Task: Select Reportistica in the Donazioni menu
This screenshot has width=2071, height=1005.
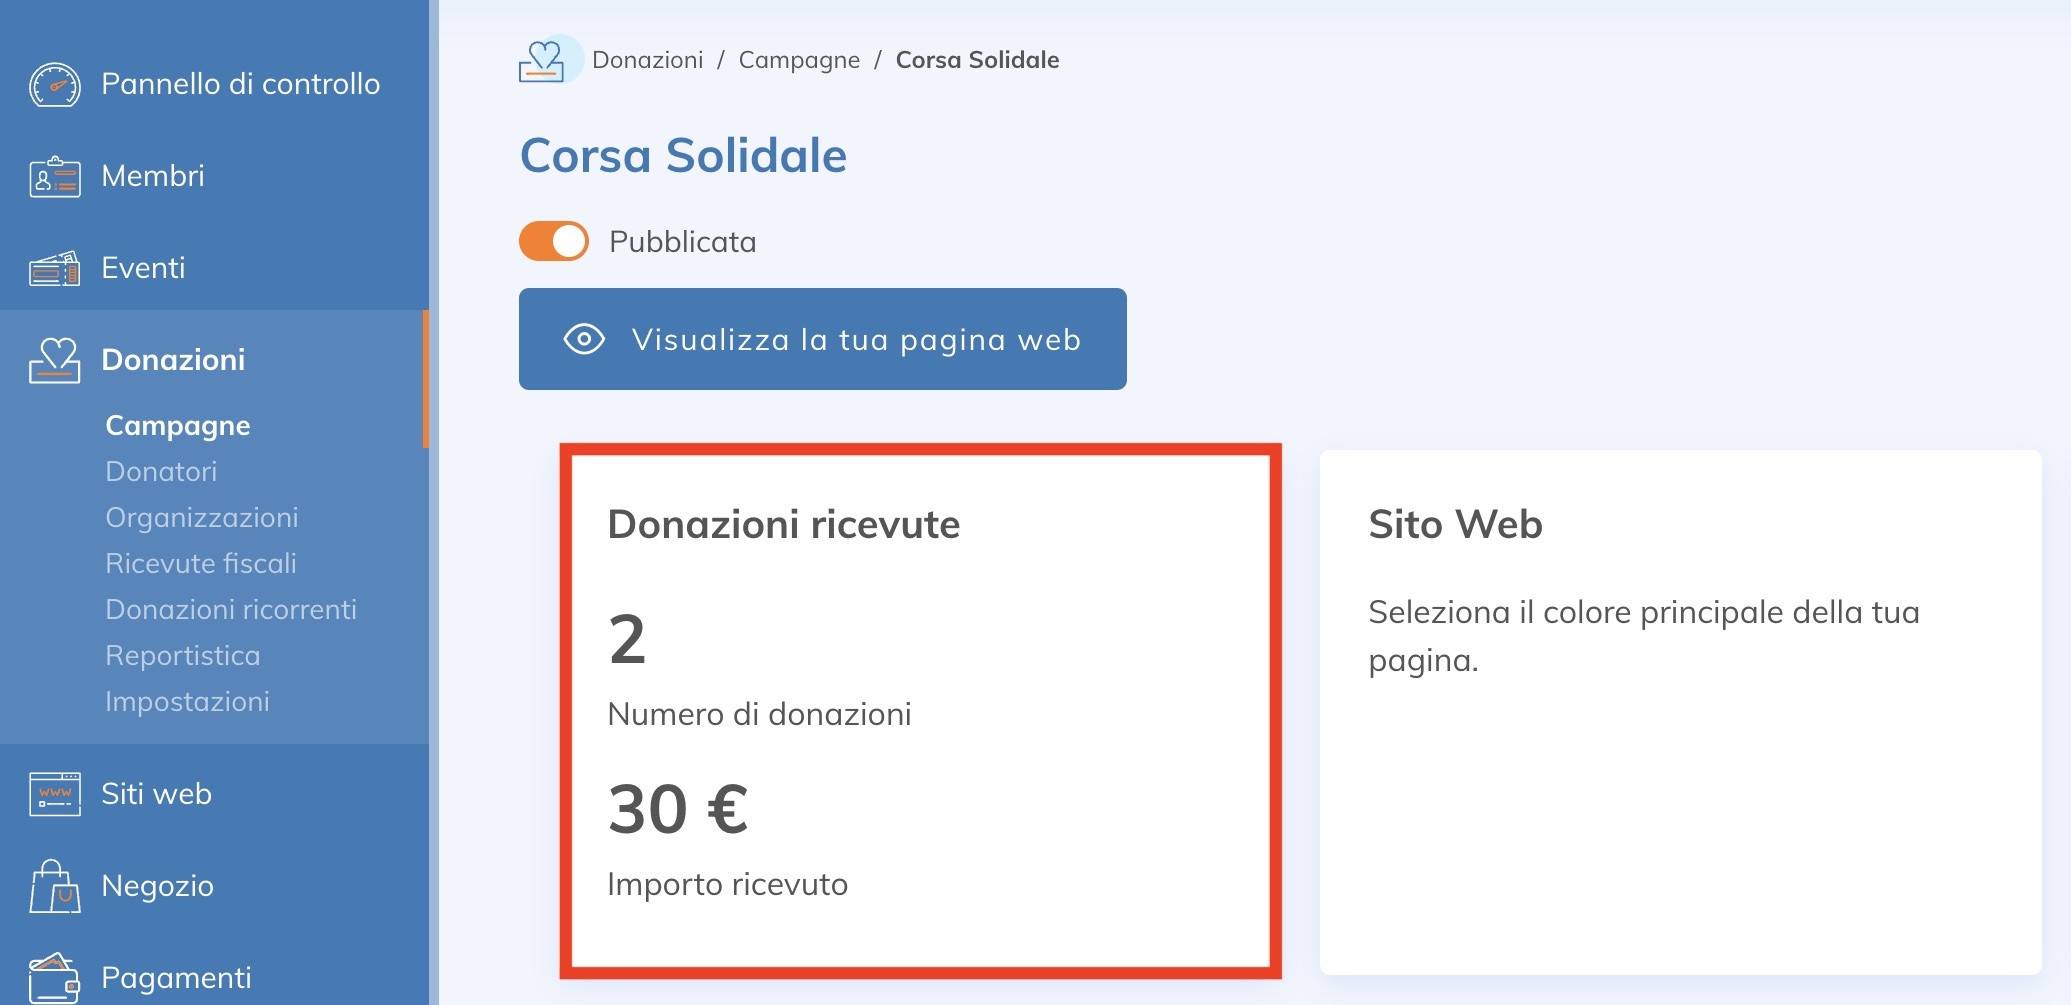Action: pyautogui.click(x=182, y=655)
